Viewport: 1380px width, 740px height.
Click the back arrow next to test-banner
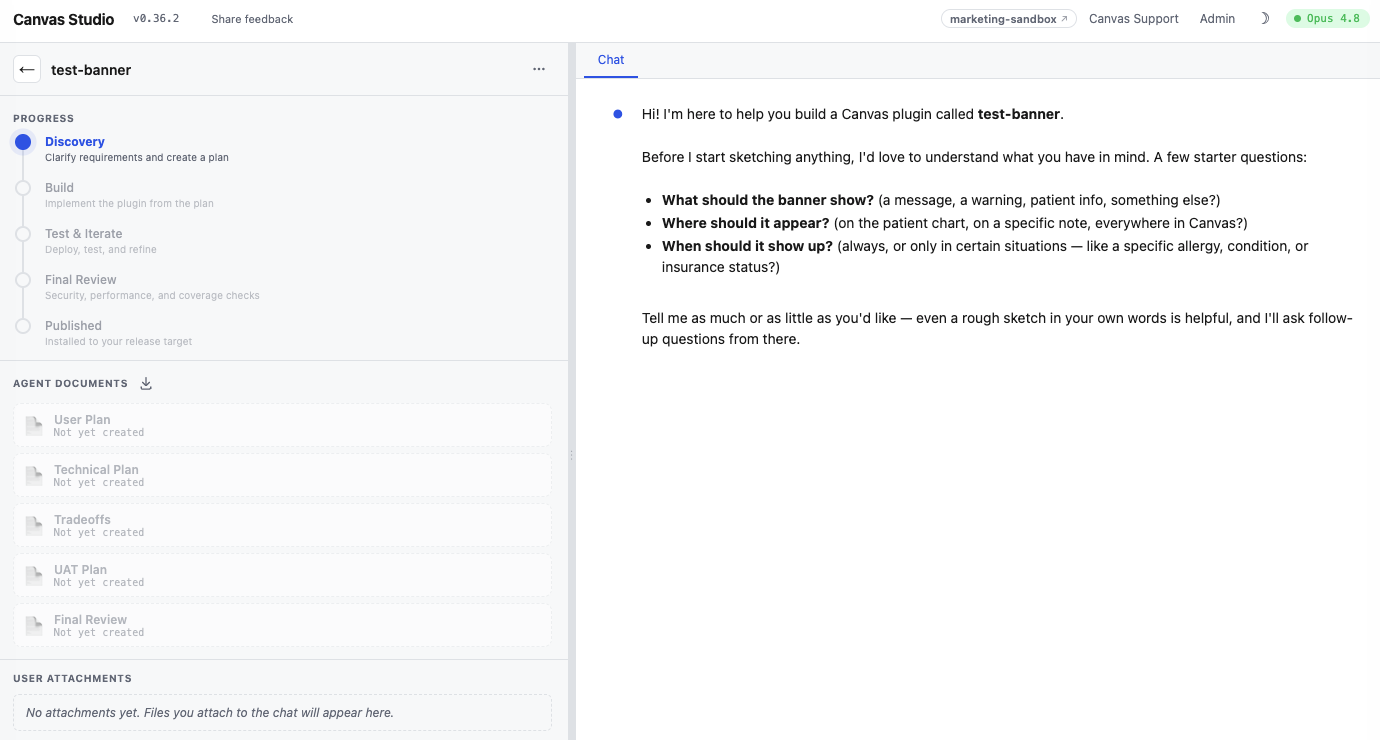[27, 69]
